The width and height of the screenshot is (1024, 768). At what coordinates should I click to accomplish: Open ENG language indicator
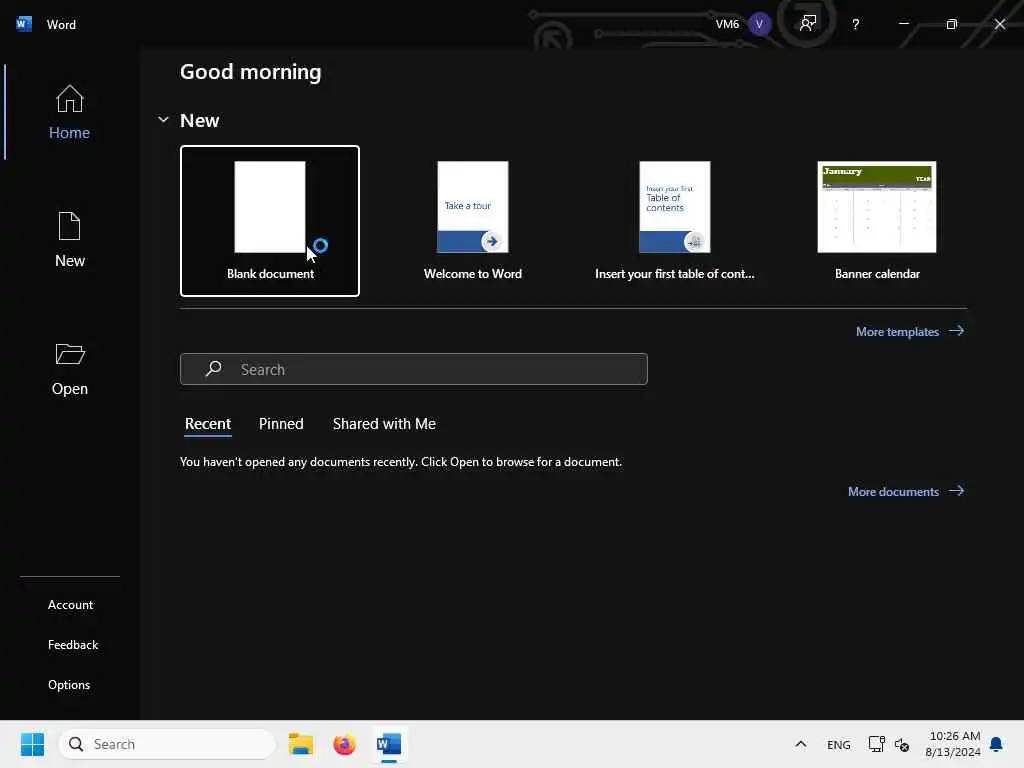[839, 744]
